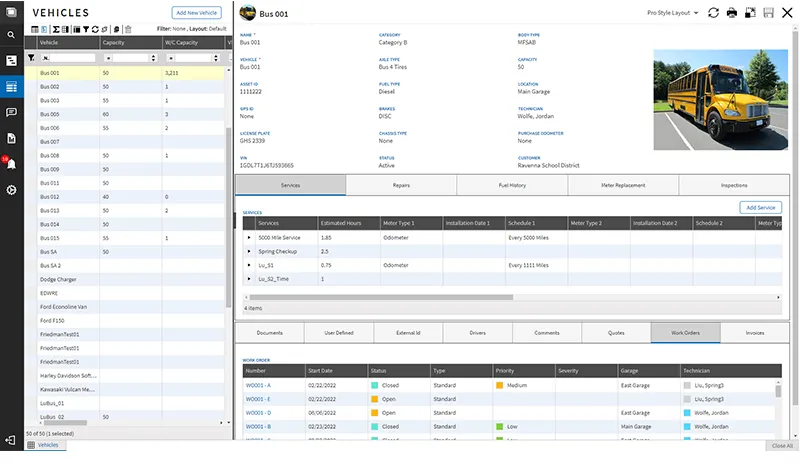The height and width of the screenshot is (469, 800).
Task: Click the trash delete icon in grid toolbar
Action: tap(128, 29)
